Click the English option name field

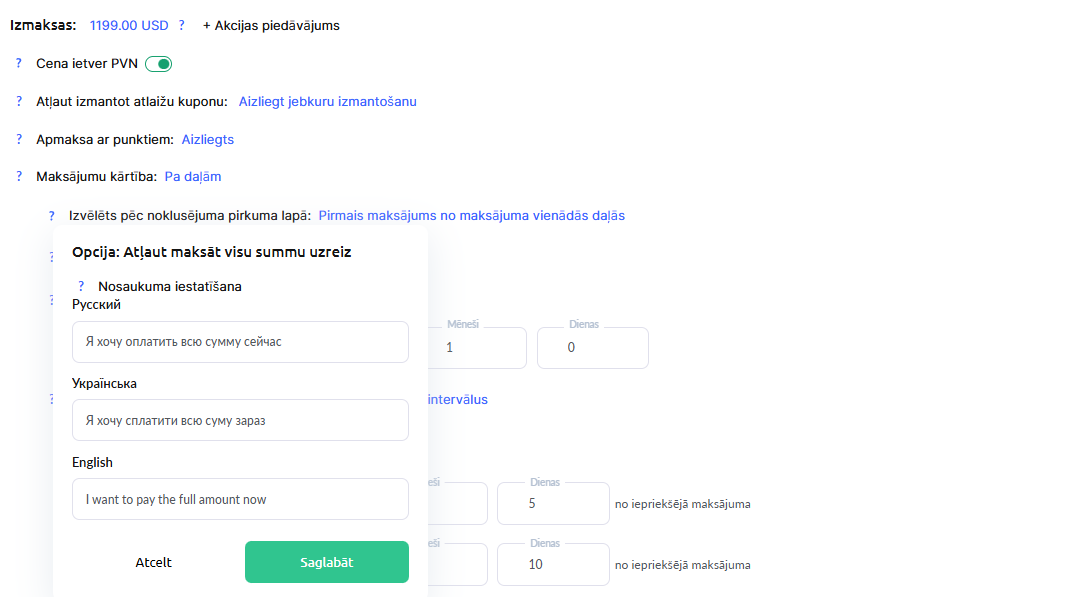240,499
